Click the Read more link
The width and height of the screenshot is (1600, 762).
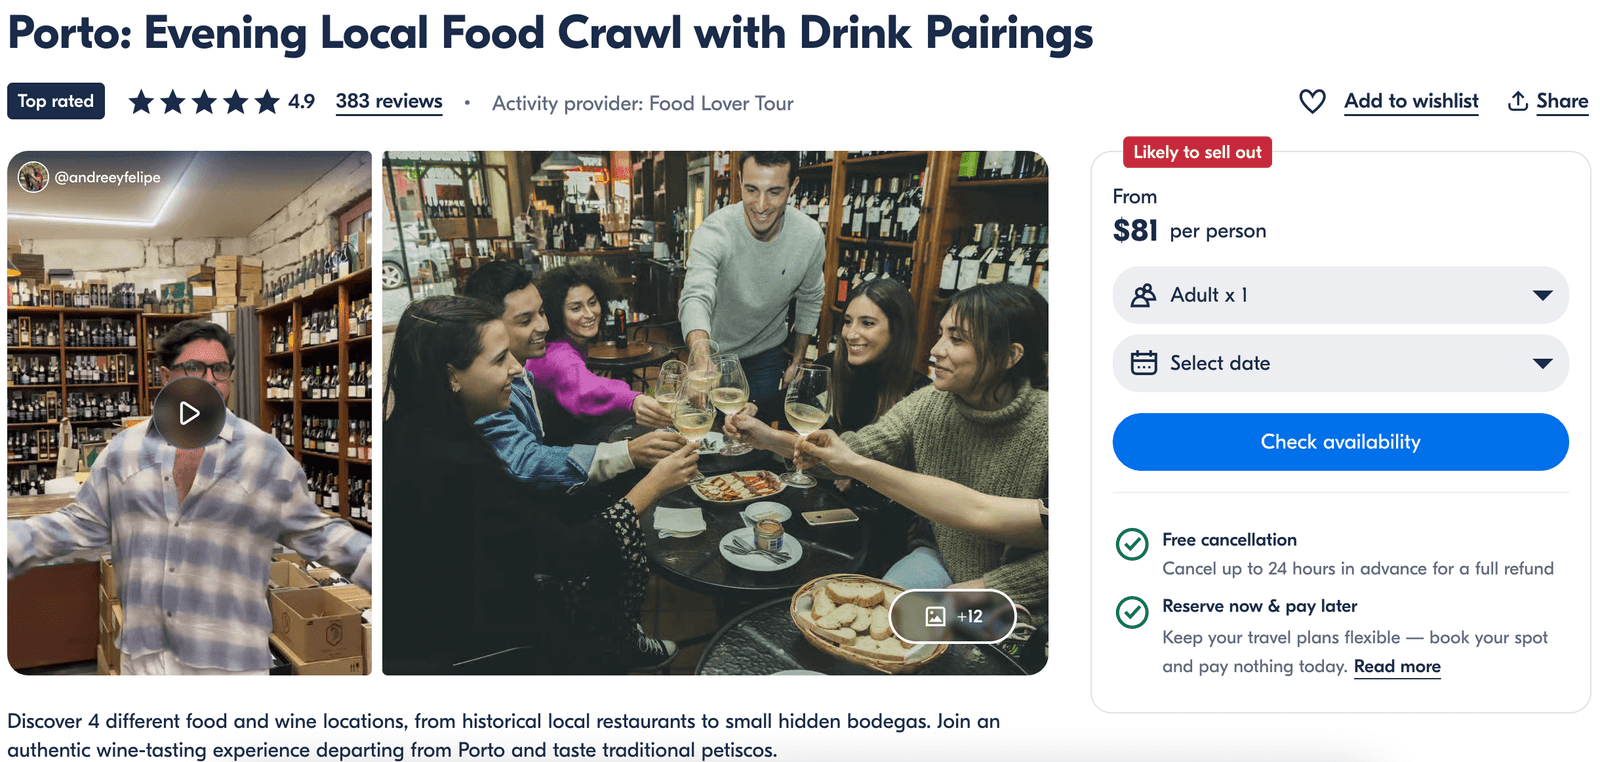point(1396,666)
